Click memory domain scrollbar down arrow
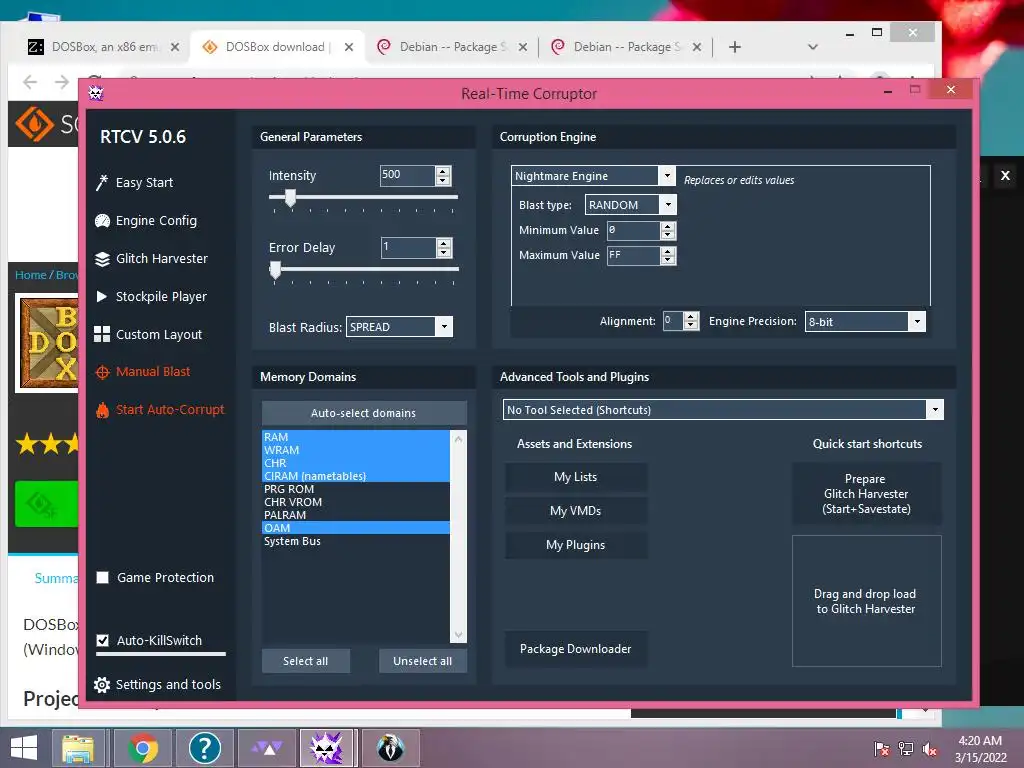 (458, 635)
